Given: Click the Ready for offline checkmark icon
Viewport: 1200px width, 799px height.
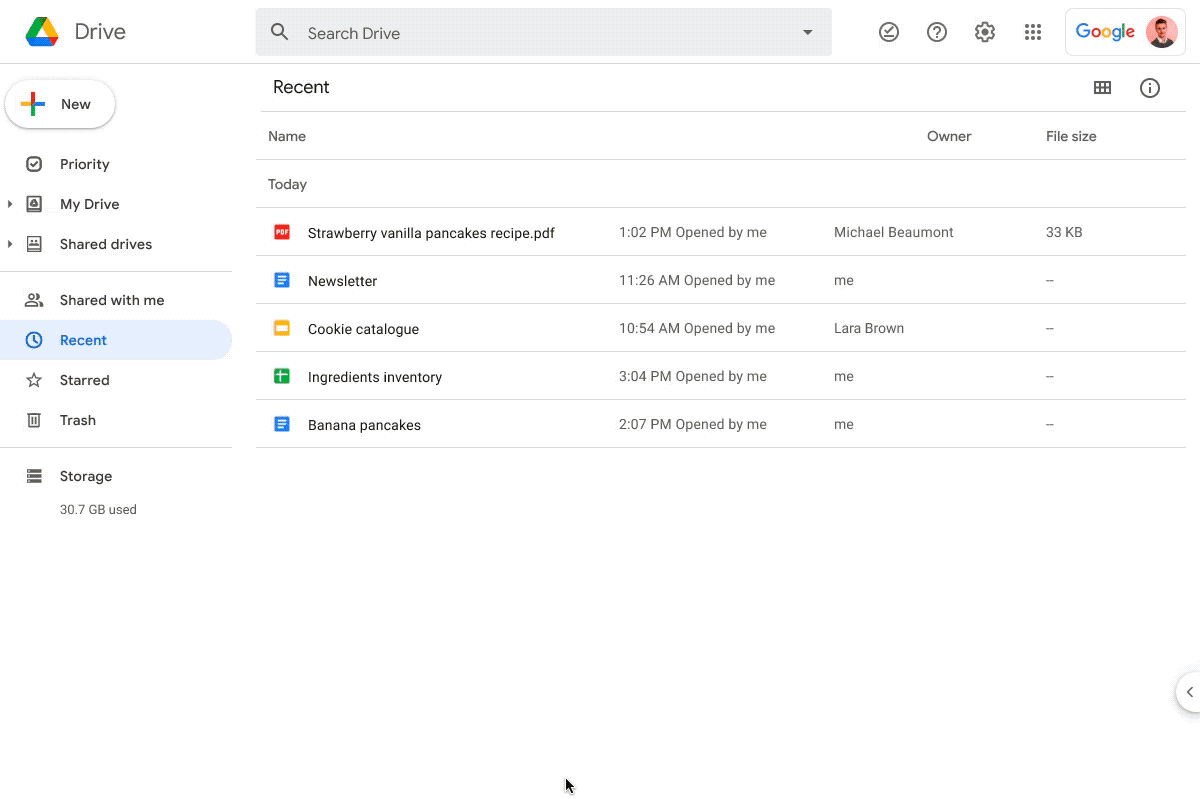Looking at the screenshot, I should [x=888, y=33].
